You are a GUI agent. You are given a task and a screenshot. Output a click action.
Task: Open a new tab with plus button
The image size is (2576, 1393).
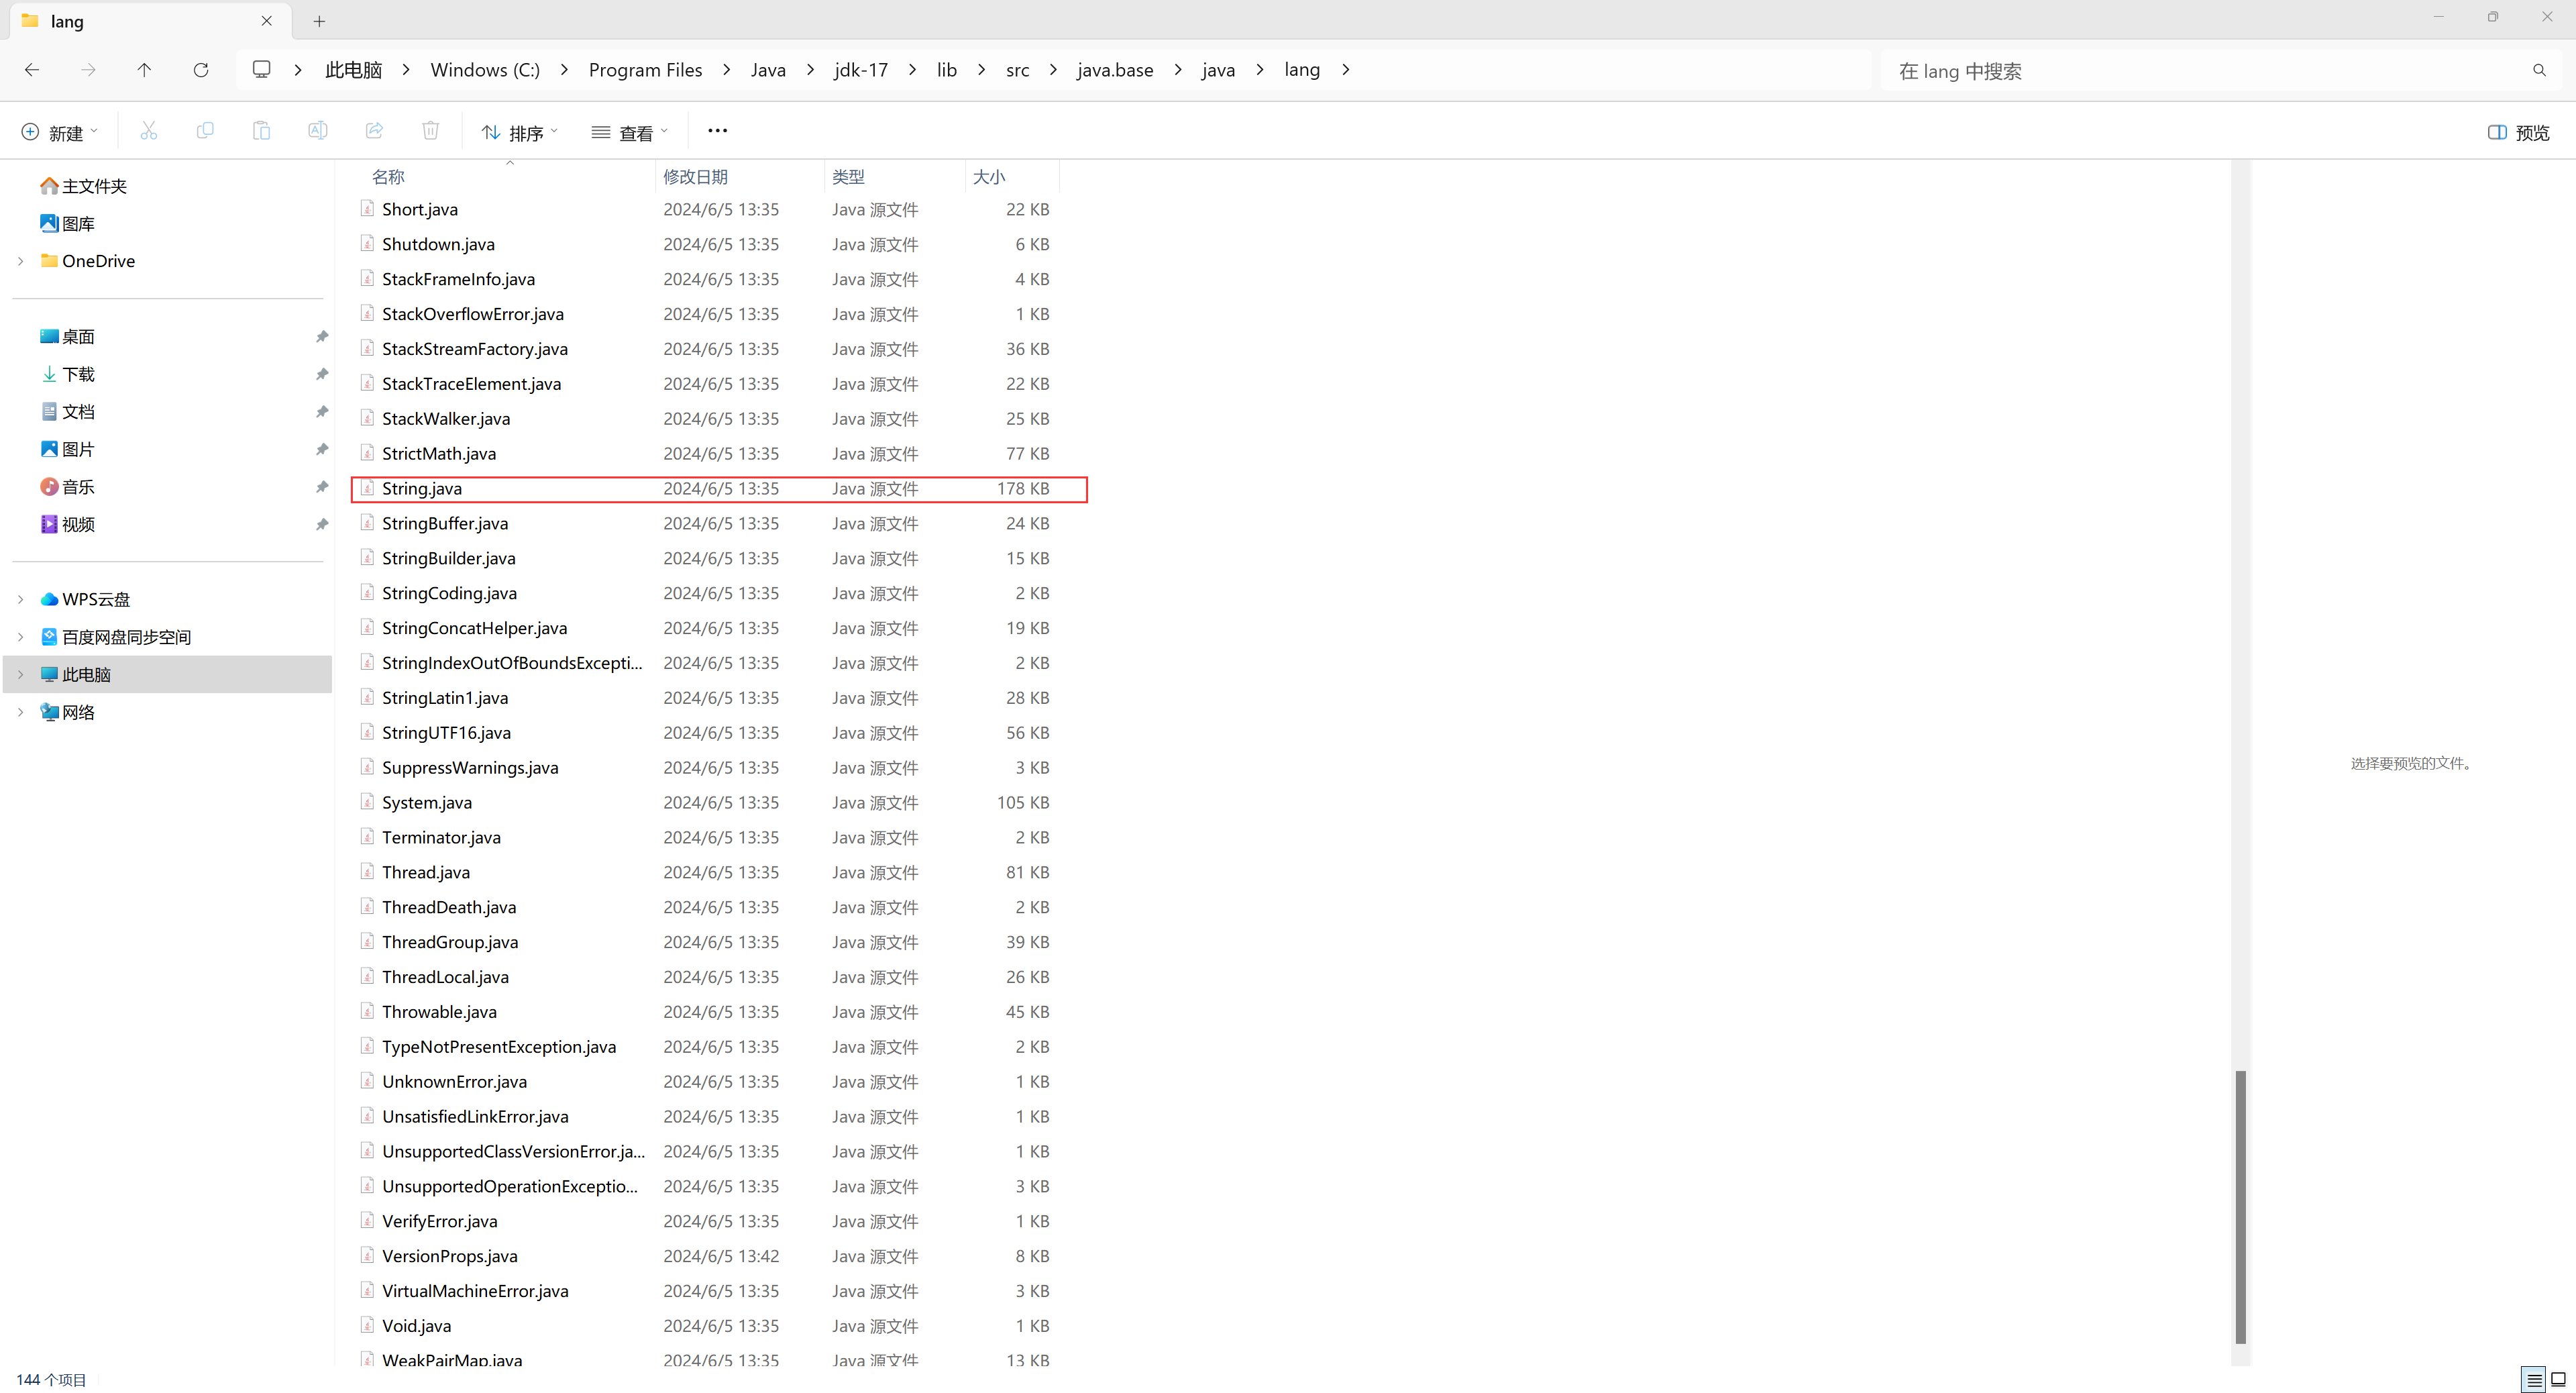click(x=319, y=21)
